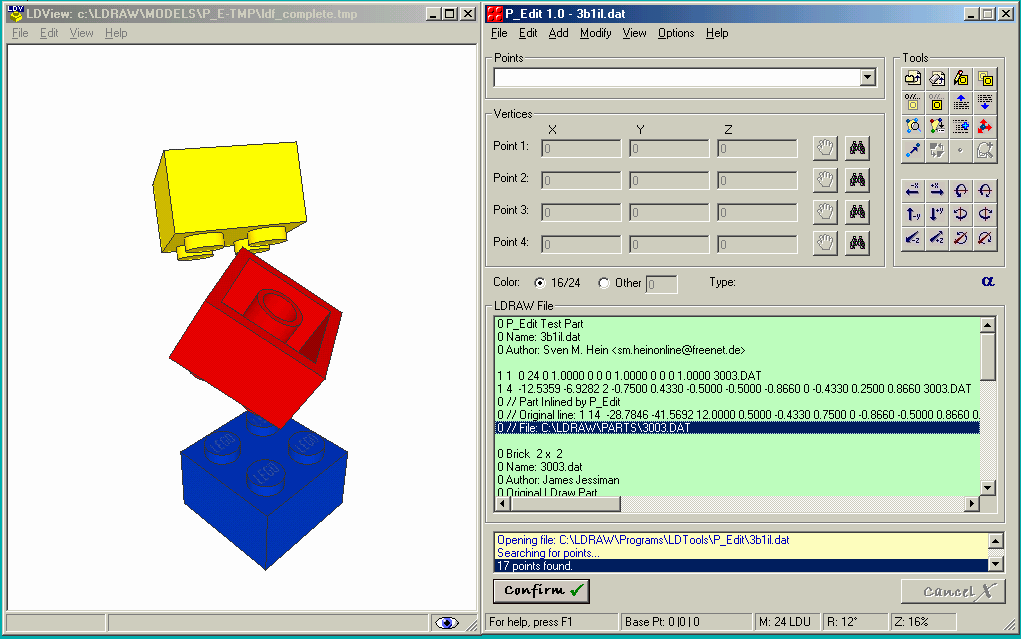The image size is (1021, 639).
Task: Click LDRAW File list scroll down arrow
Action: 987,488
